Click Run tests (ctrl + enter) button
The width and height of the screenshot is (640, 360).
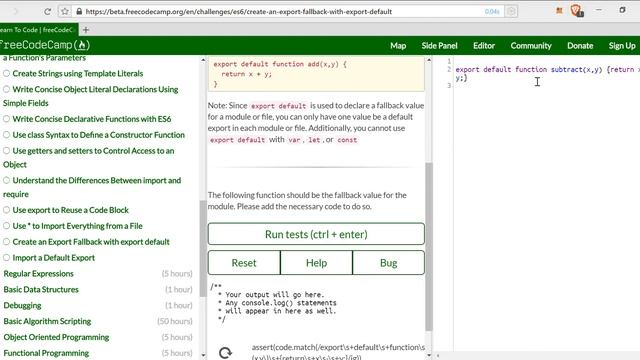[316, 234]
